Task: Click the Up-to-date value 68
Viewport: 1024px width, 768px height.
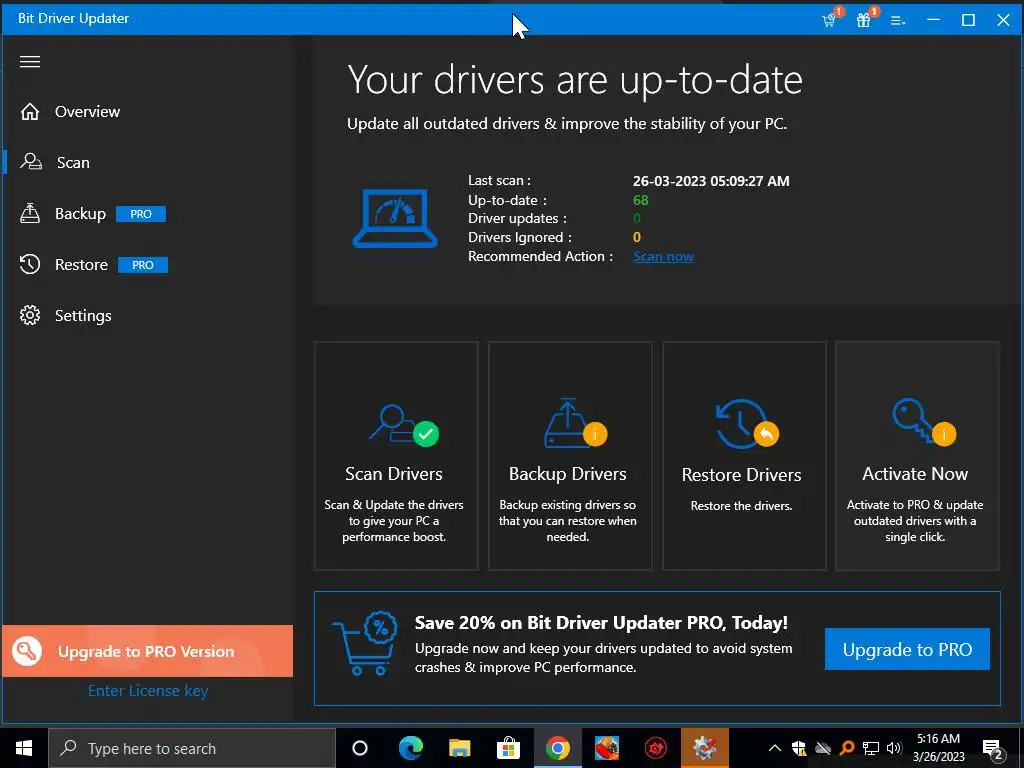Action: [641, 200]
